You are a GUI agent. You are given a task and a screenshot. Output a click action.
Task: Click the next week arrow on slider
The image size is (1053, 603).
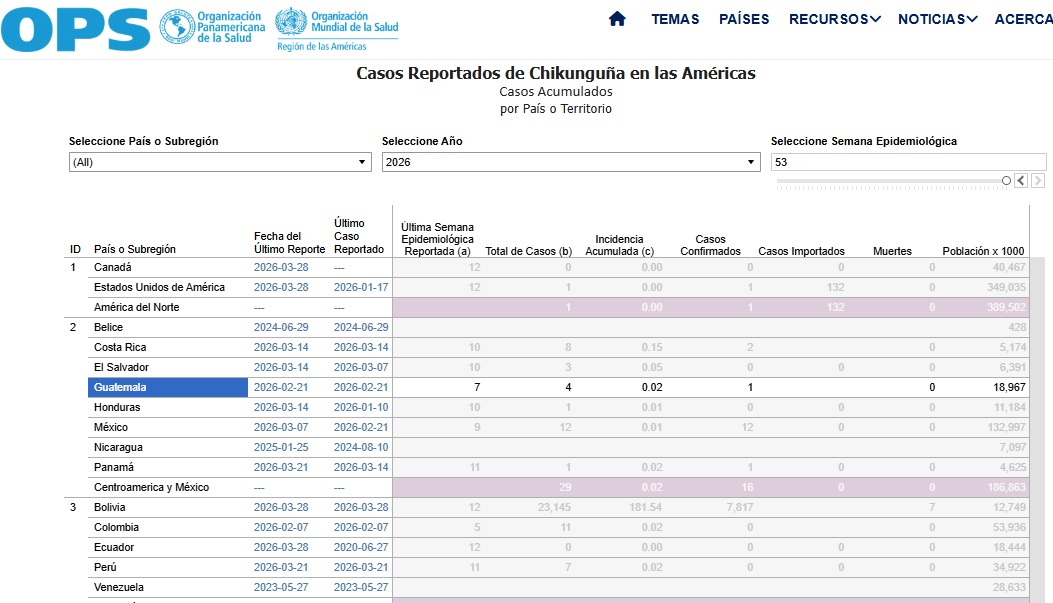coord(1038,181)
